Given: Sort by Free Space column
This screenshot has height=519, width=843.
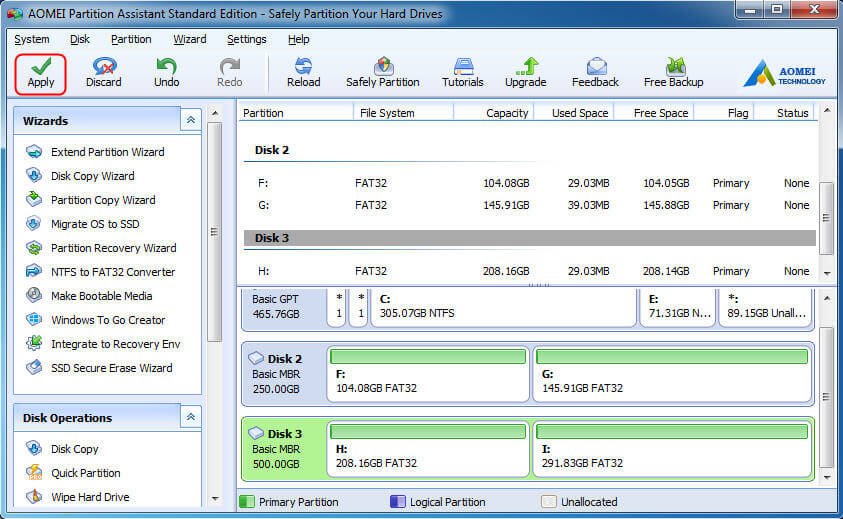Looking at the screenshot, I should click(x=654, y=113).
